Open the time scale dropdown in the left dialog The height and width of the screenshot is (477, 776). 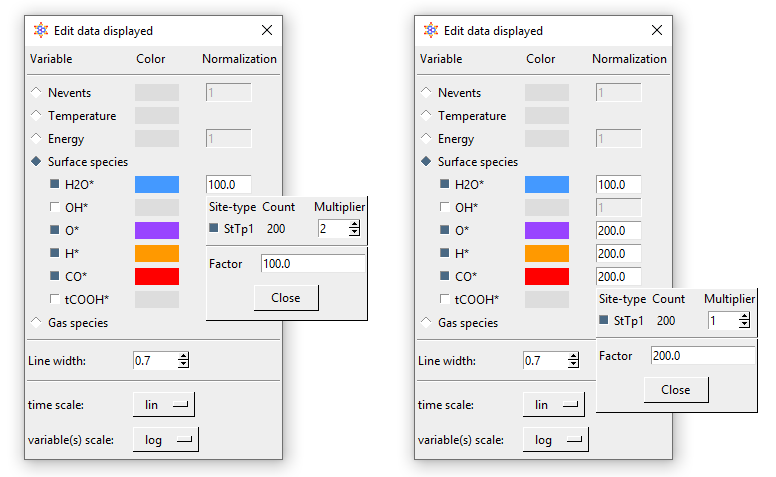164,404
